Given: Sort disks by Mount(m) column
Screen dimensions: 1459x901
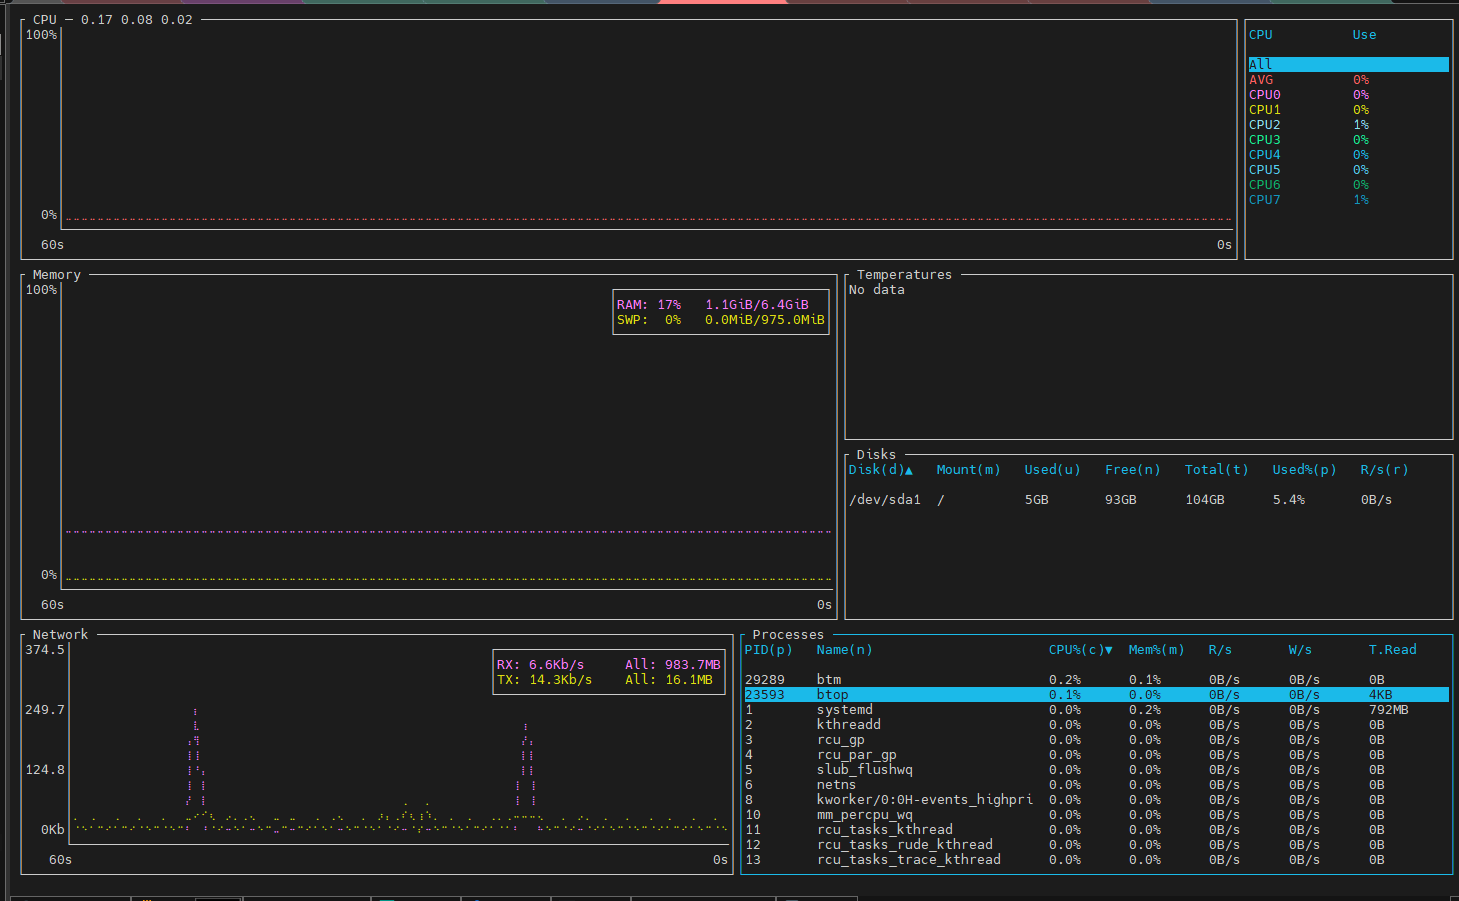Looking at the screenshot, I should pos(968,469).
